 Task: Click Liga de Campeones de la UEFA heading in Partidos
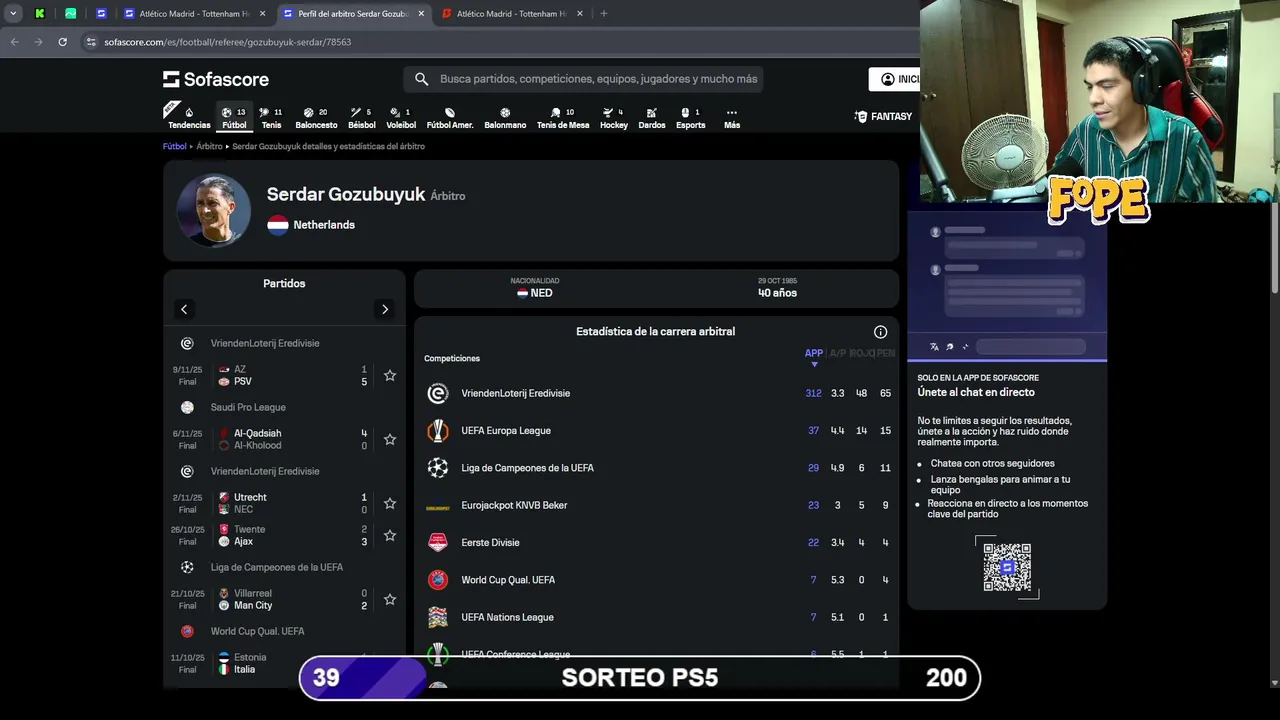(x=277, y=567)
